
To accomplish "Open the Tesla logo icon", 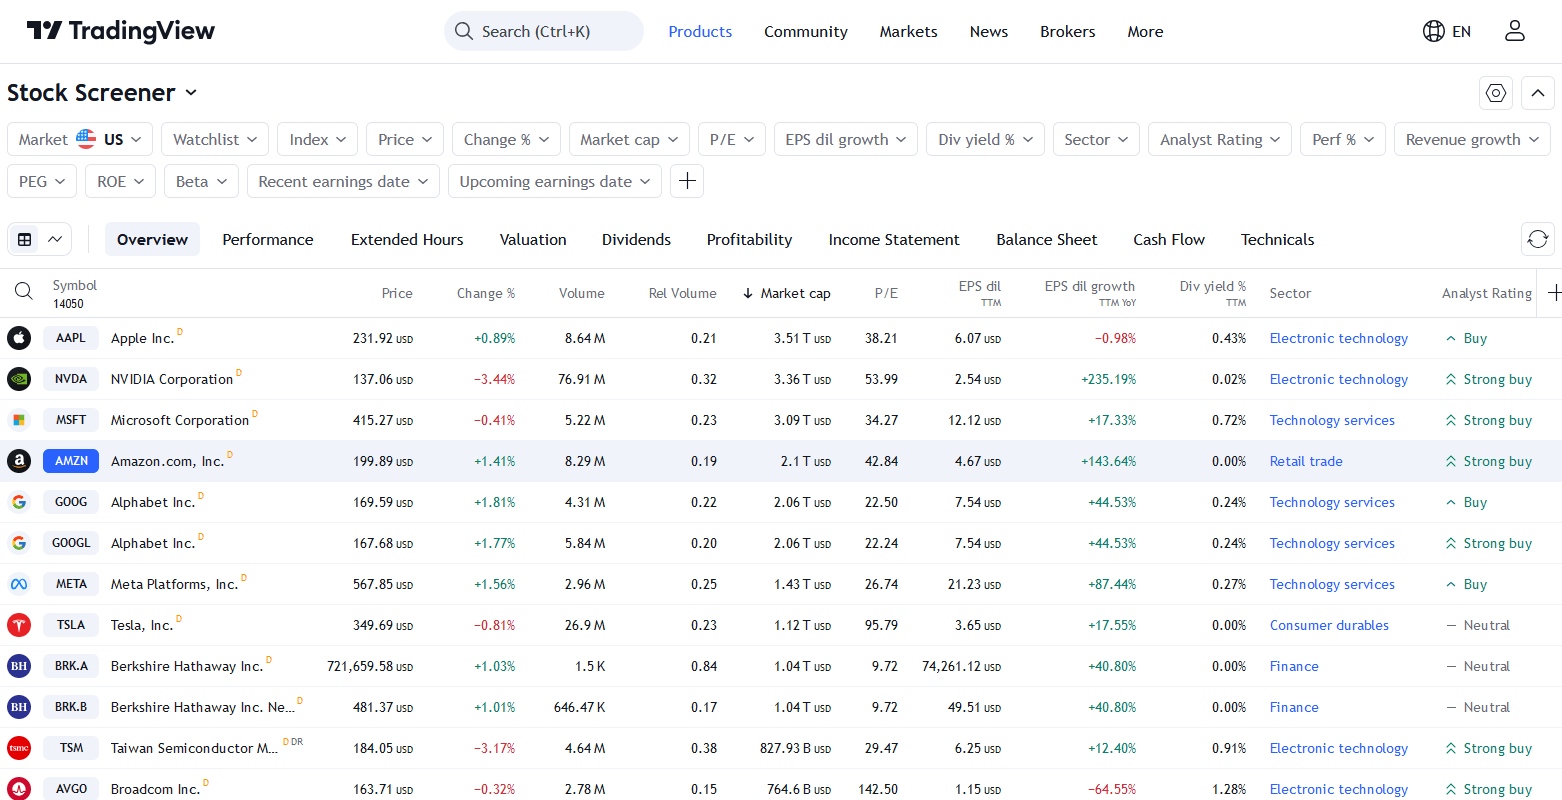I will coord(19,625).
